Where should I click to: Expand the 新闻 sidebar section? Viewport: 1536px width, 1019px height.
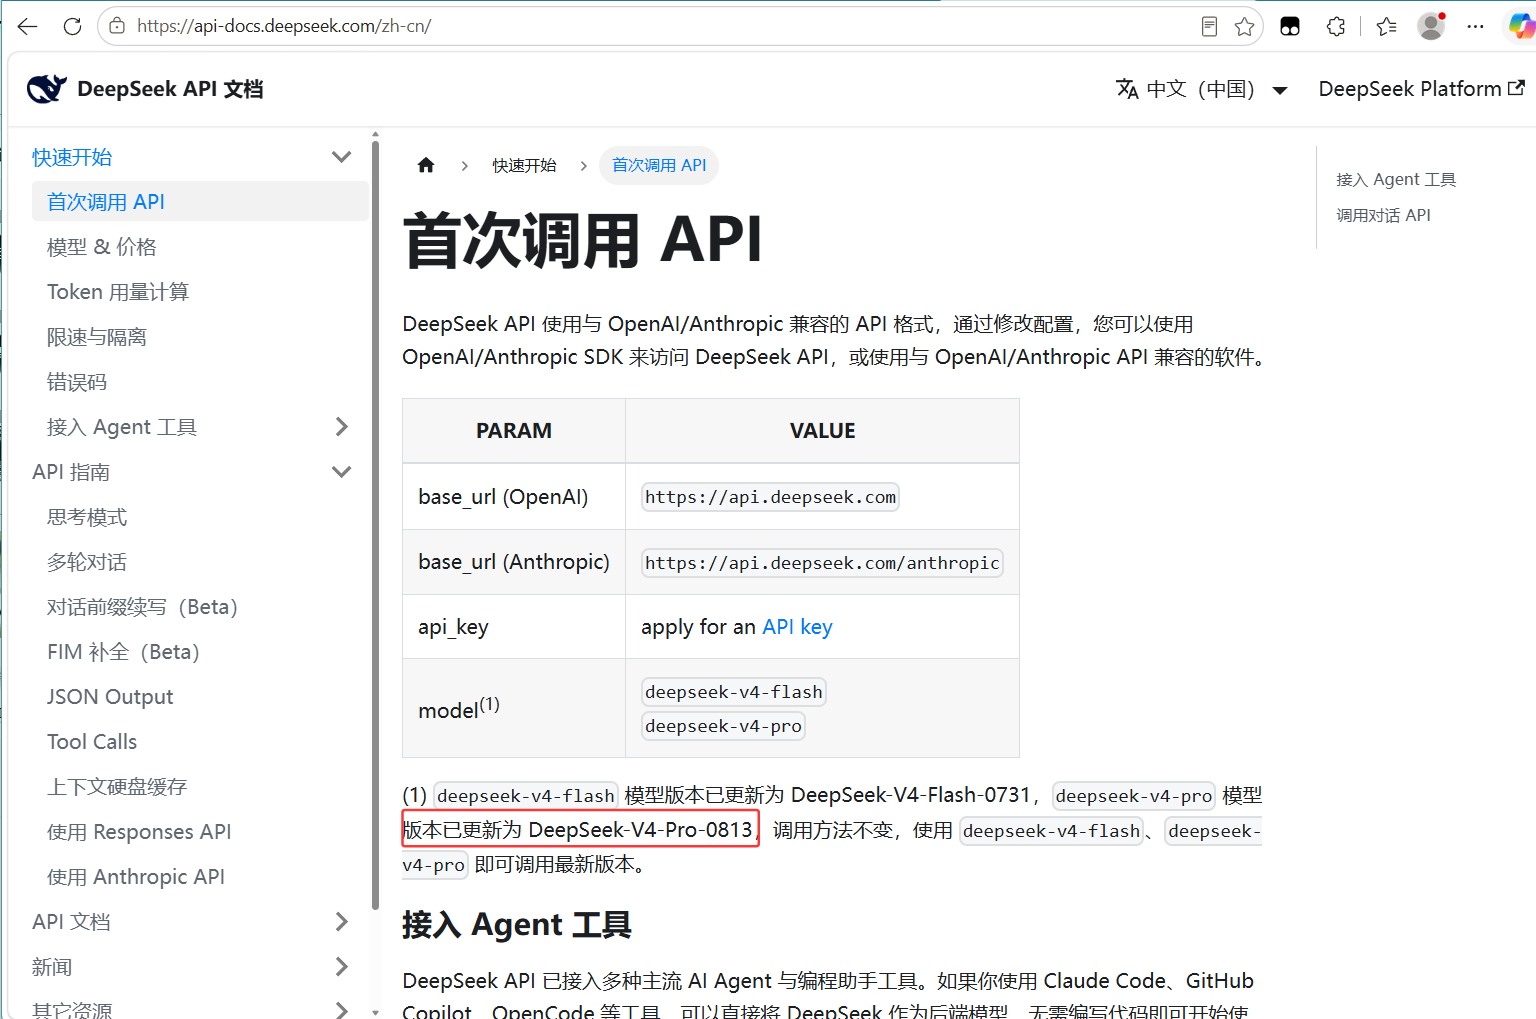click(x=341, y=967)
